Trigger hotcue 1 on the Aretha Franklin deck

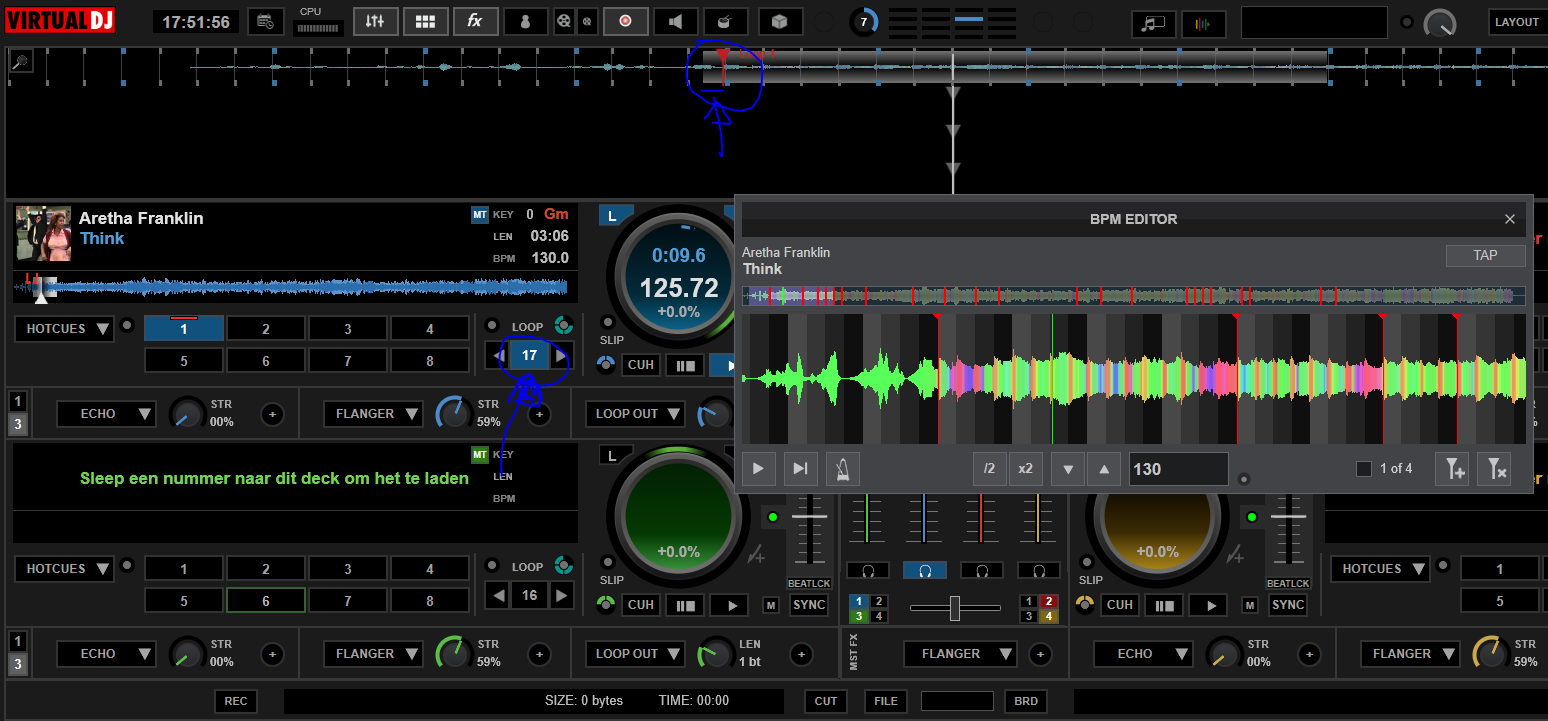pos(184,328)
